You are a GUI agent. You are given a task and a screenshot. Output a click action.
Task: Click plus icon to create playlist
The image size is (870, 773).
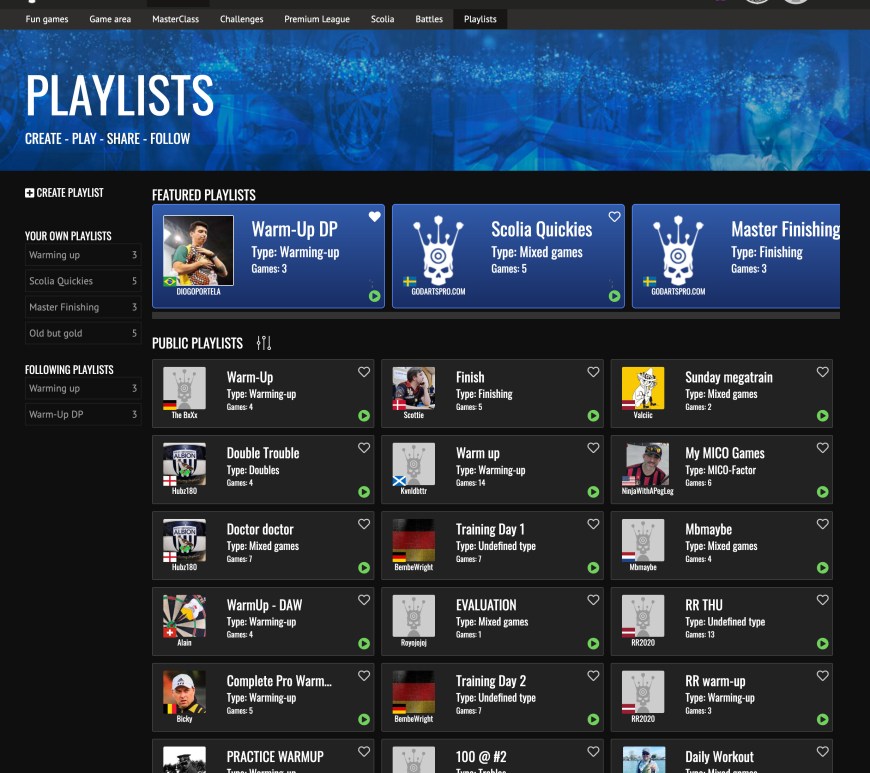coord(30,193)
